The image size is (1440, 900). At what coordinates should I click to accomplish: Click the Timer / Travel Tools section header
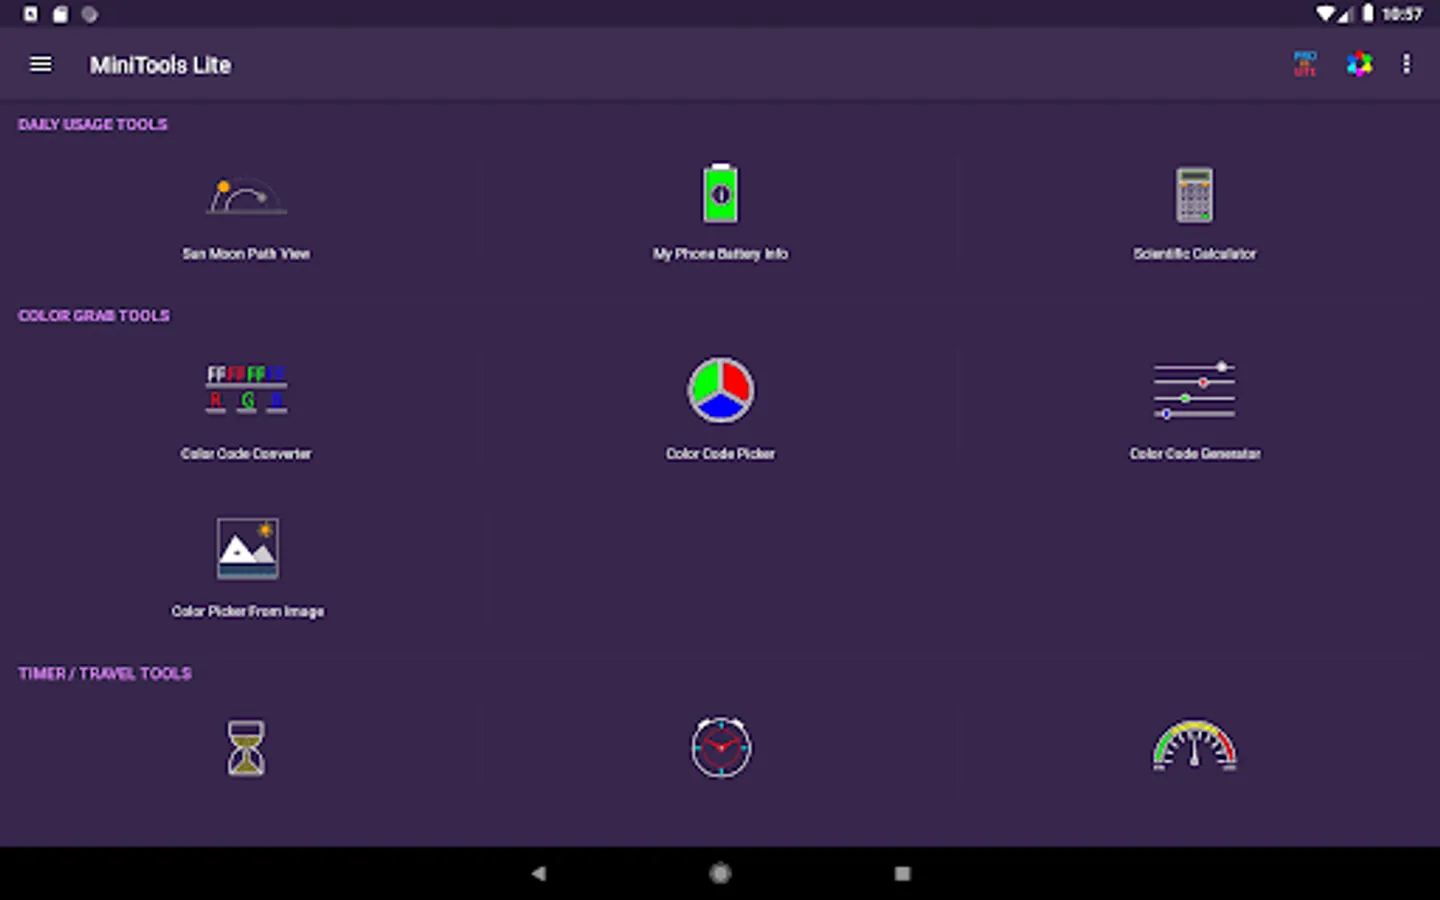(x=104, y=673)
